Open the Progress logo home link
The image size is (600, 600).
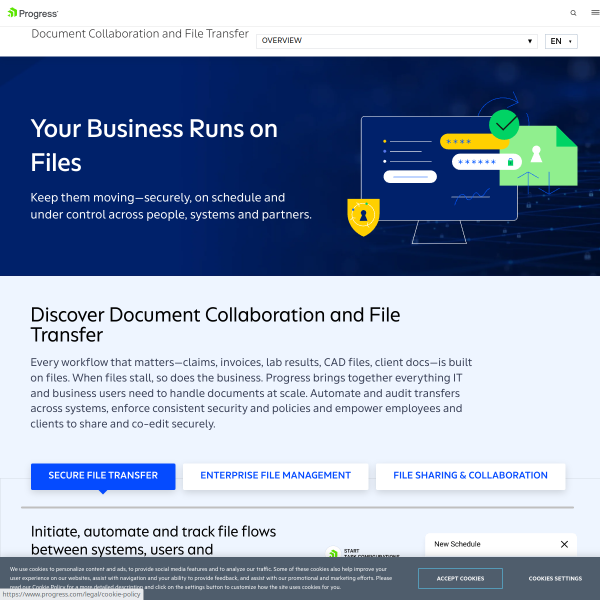pos(33,13)
